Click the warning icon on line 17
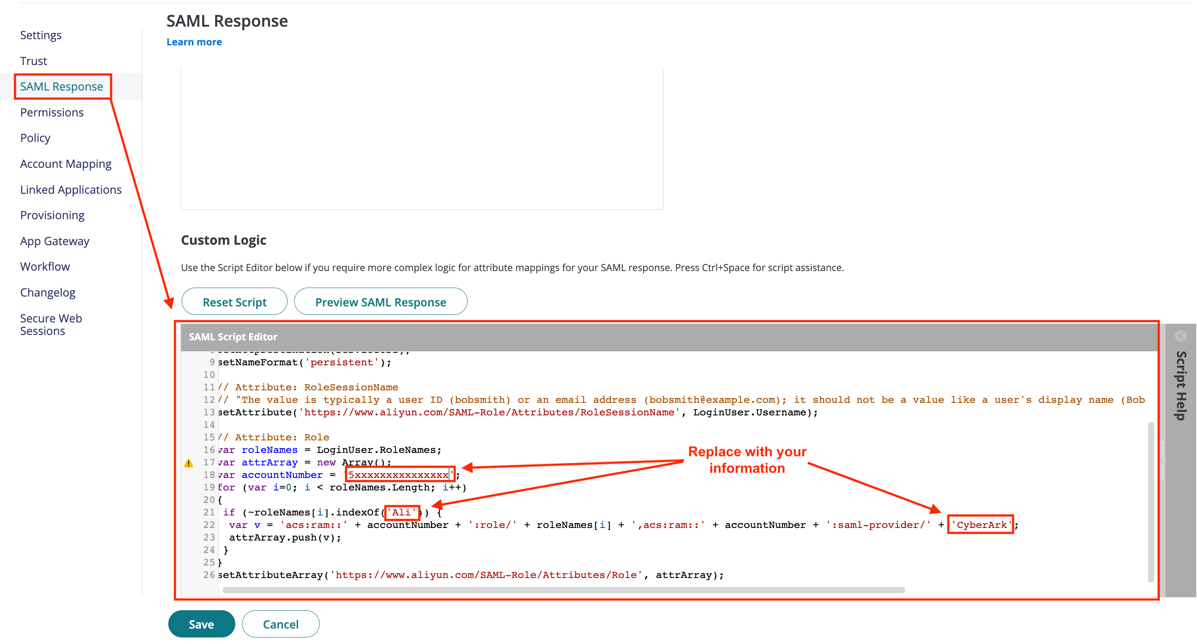Viewport: 1197px width, 644px height. [189, 462]
